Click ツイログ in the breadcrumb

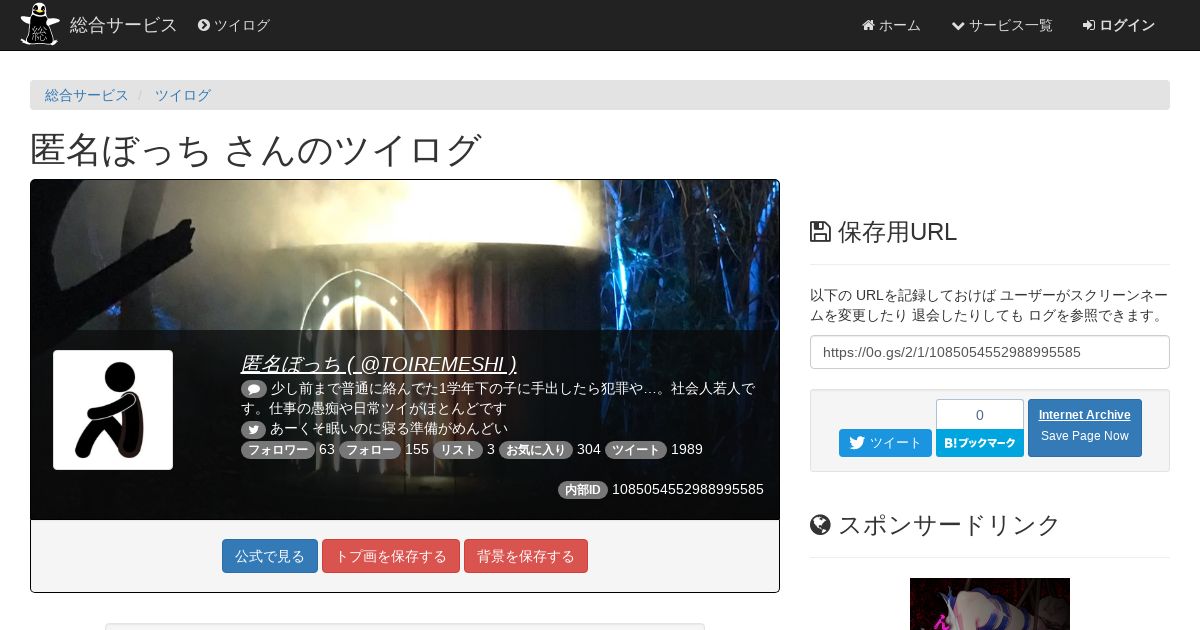tap(182, 95)
